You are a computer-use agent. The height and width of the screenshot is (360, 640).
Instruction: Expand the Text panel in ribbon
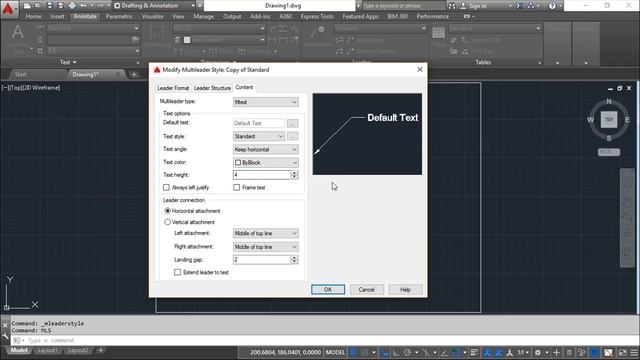[x=68, y=62]
